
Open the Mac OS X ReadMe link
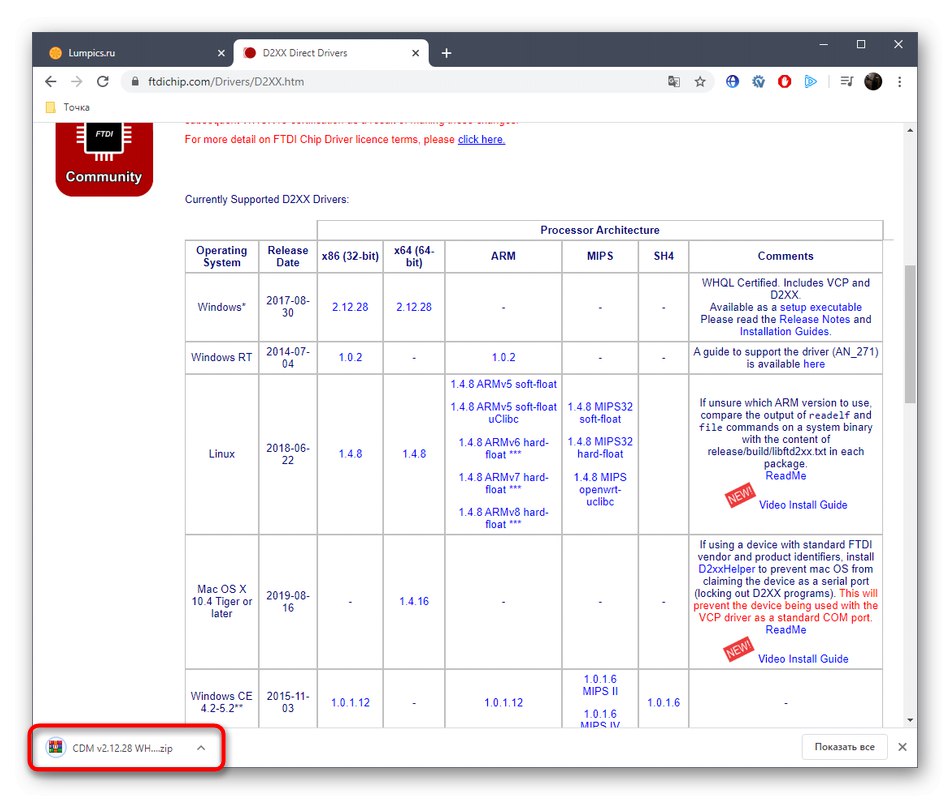click(x=785, y=630)
